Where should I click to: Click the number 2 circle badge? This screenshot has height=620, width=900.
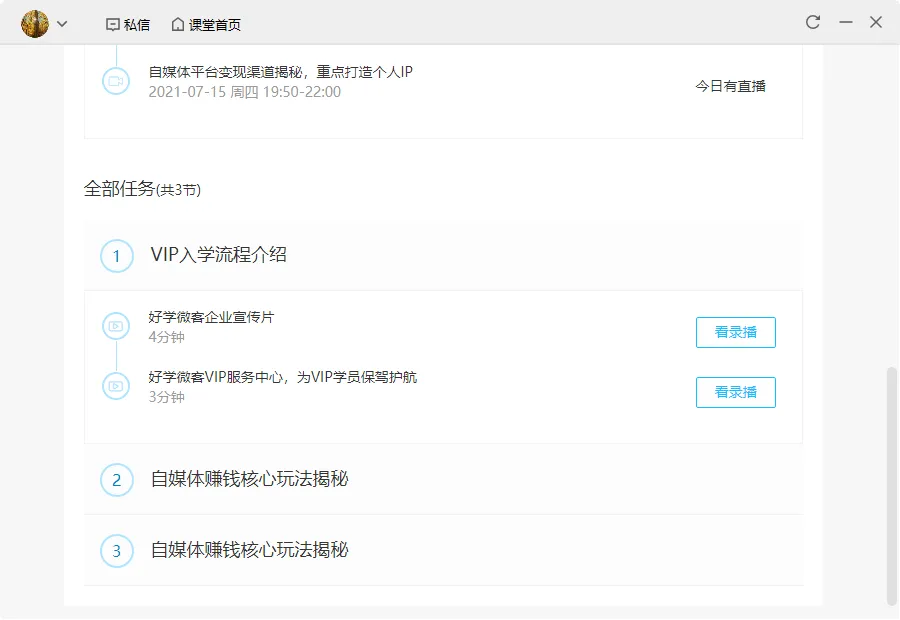point(117,480)
